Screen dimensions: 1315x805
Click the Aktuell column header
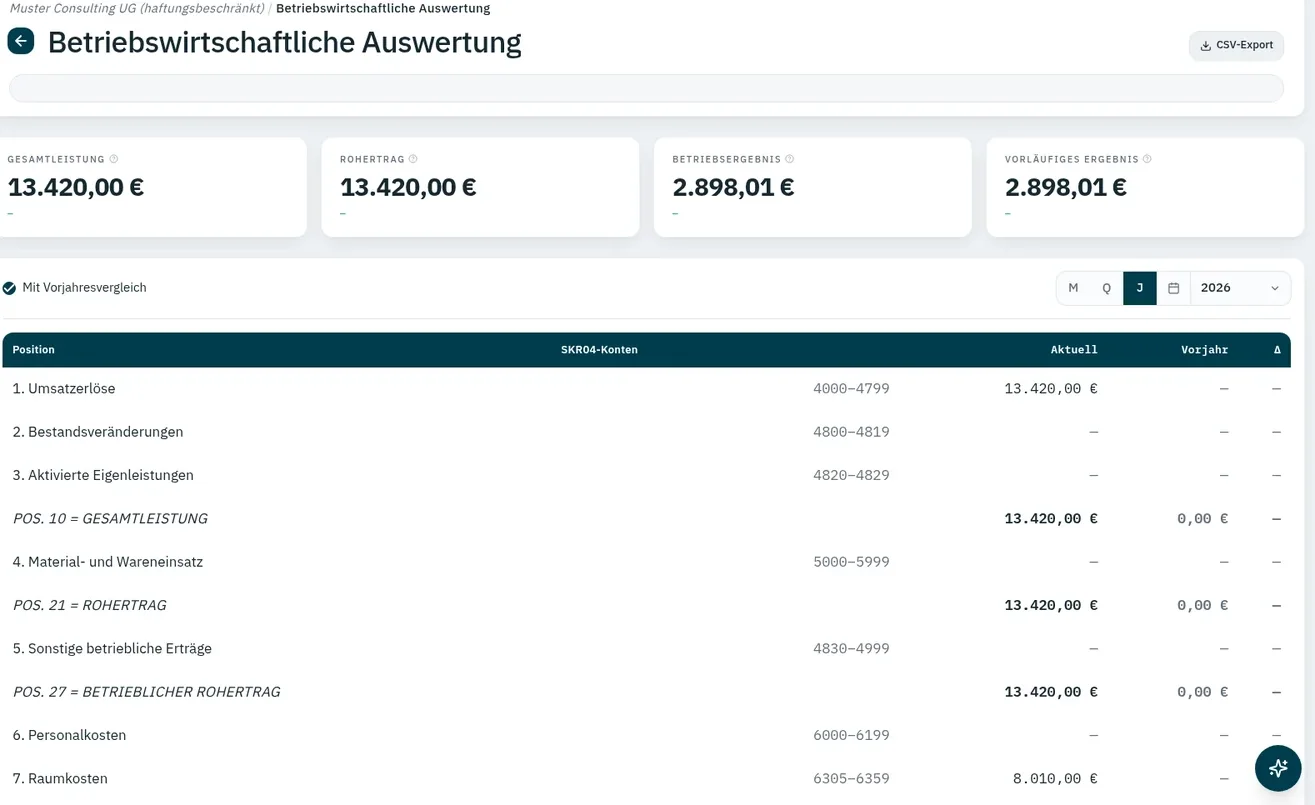coord(1074,350)
